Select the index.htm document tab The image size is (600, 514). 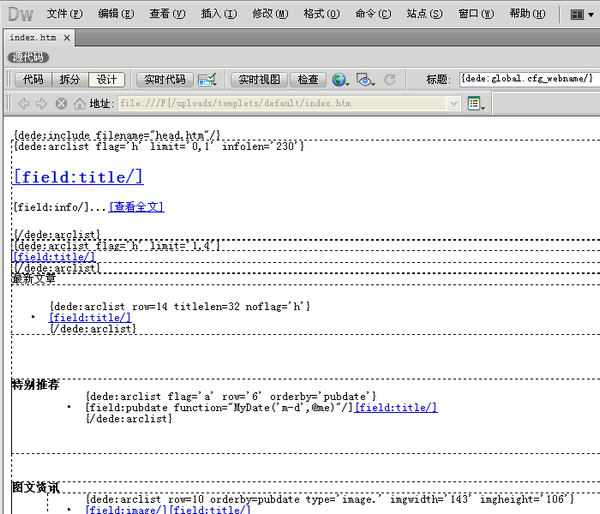34,37
